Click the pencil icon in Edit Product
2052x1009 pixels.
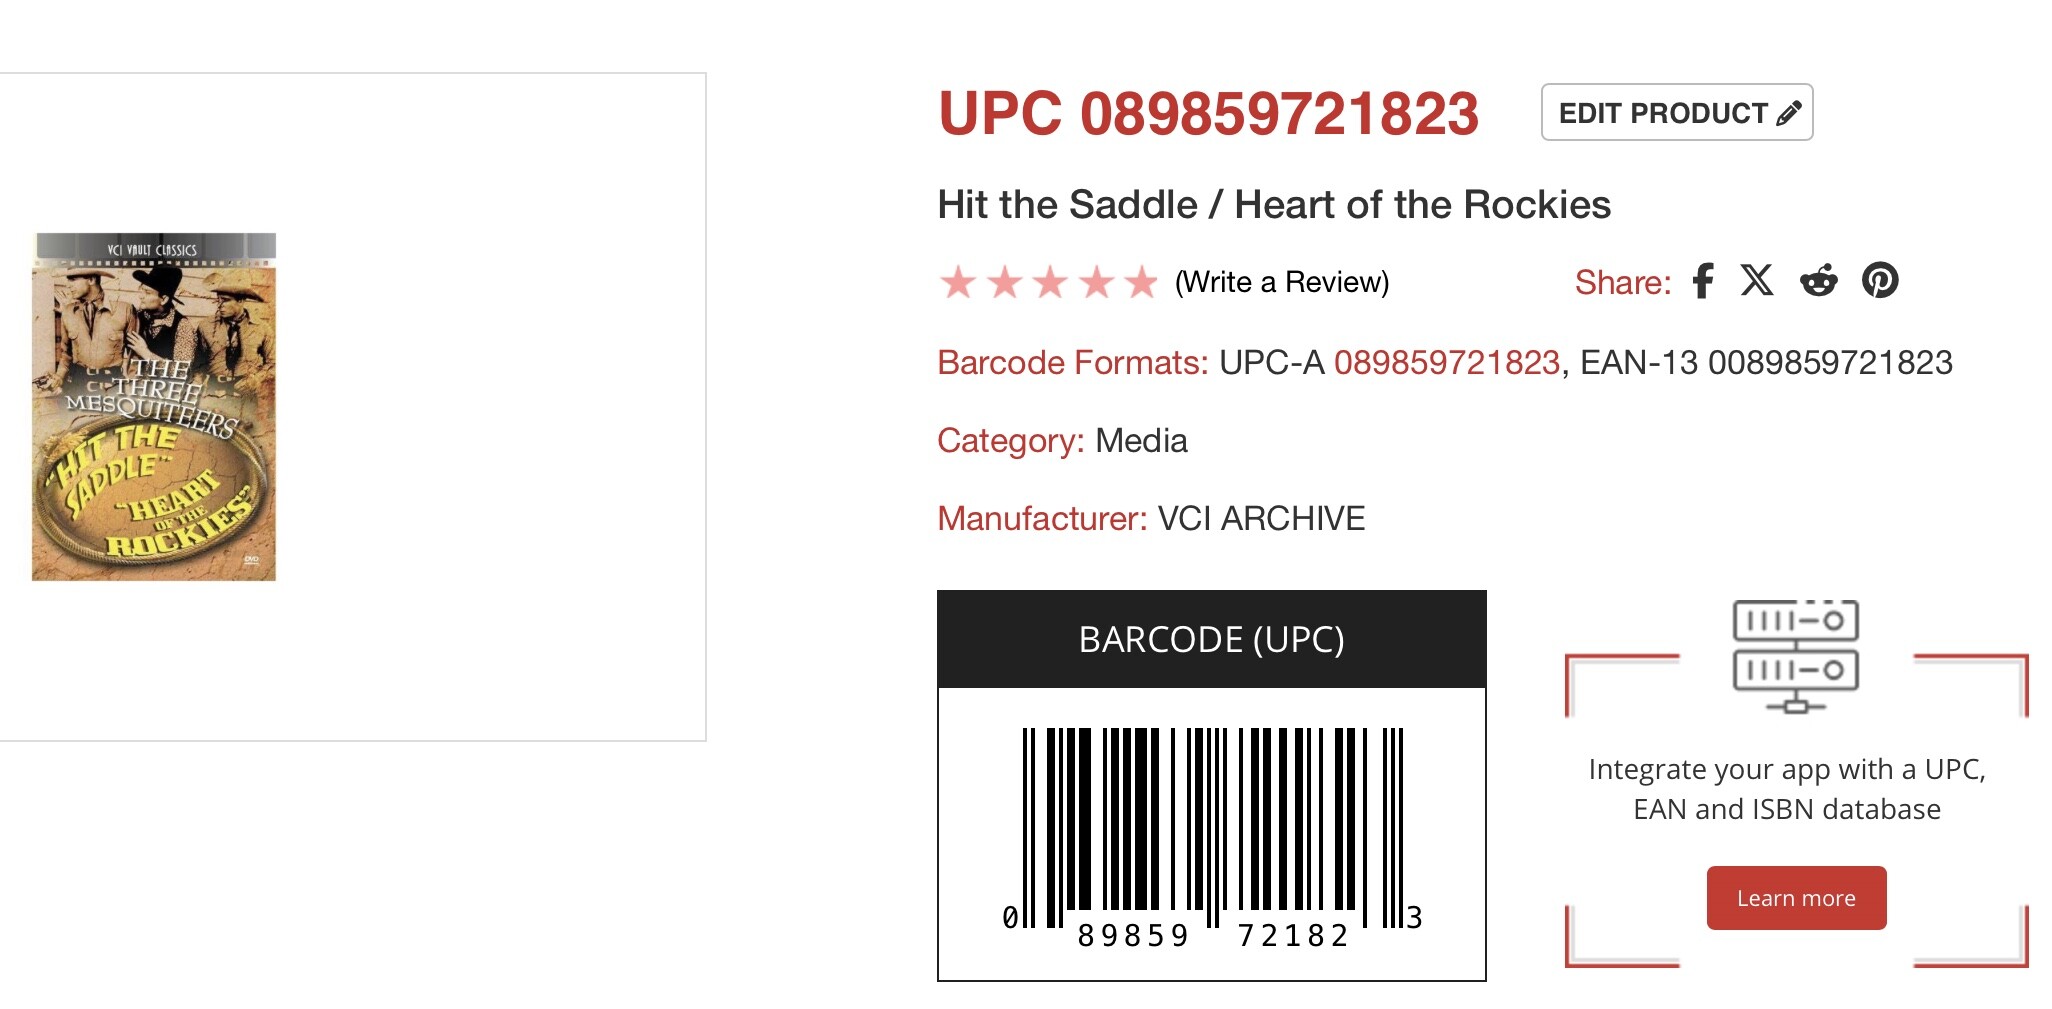pos(1789,113)
